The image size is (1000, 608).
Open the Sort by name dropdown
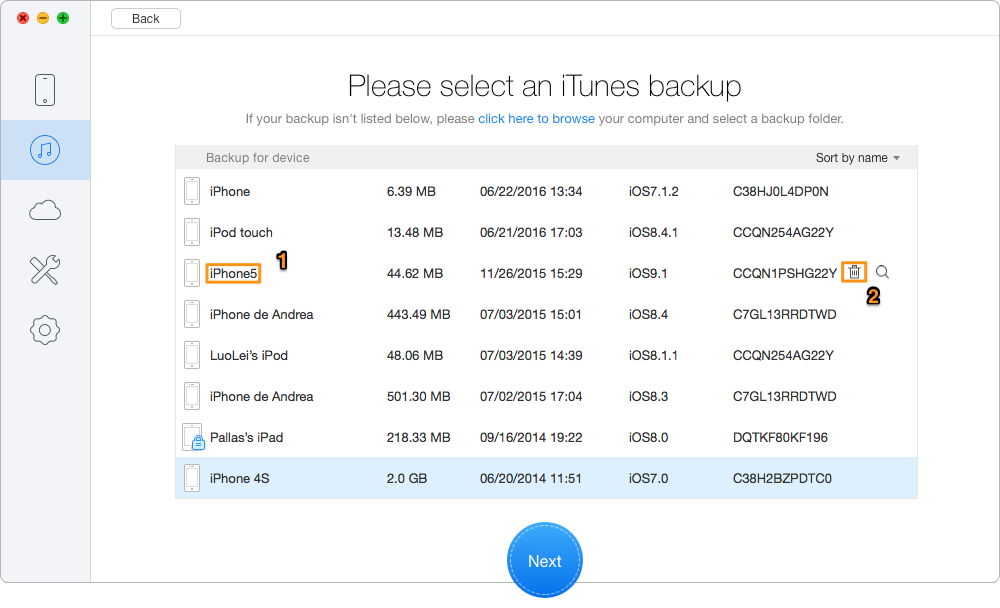[x=857, y=158]
